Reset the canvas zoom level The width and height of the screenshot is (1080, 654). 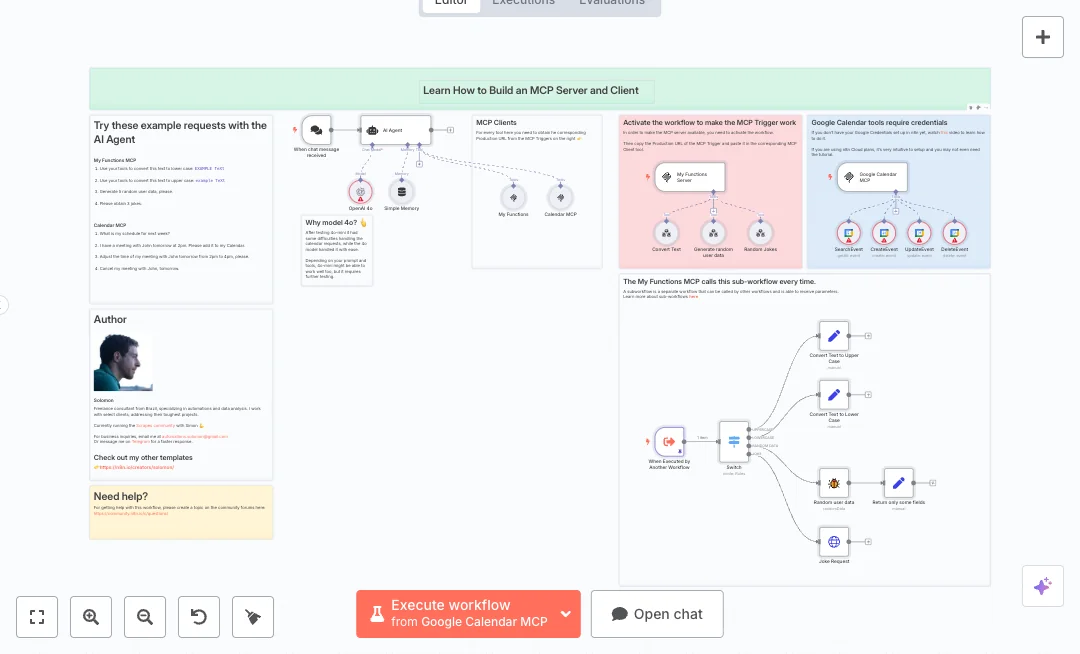199,617
